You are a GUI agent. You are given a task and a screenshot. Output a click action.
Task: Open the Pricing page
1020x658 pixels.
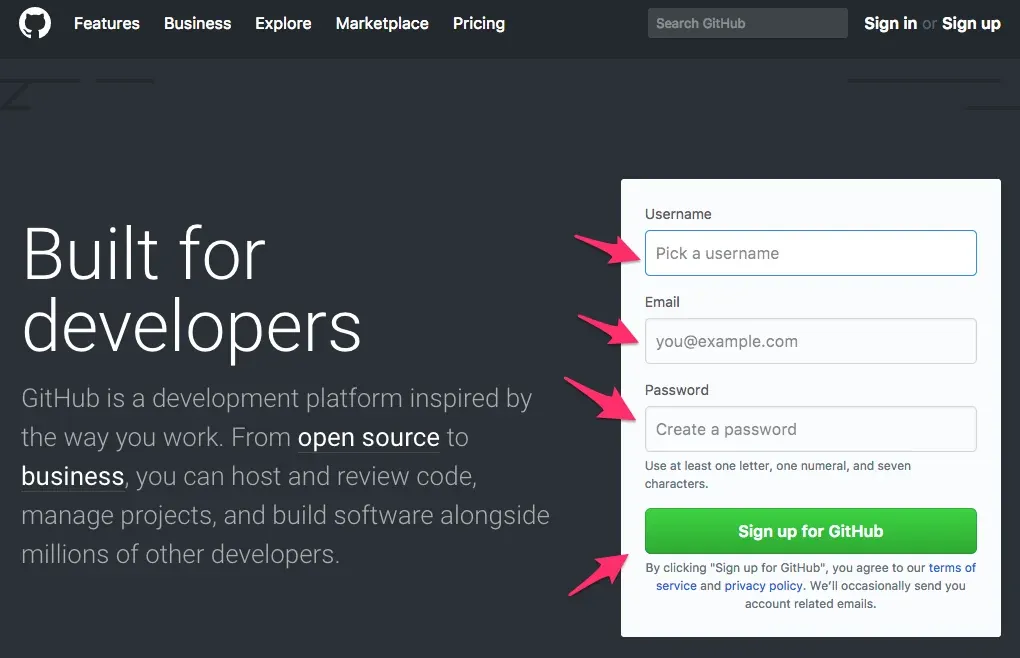click(x=478, y=24)
